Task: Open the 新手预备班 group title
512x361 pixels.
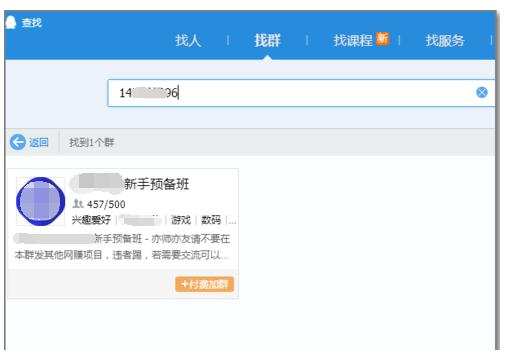Action: click(157, 184)
